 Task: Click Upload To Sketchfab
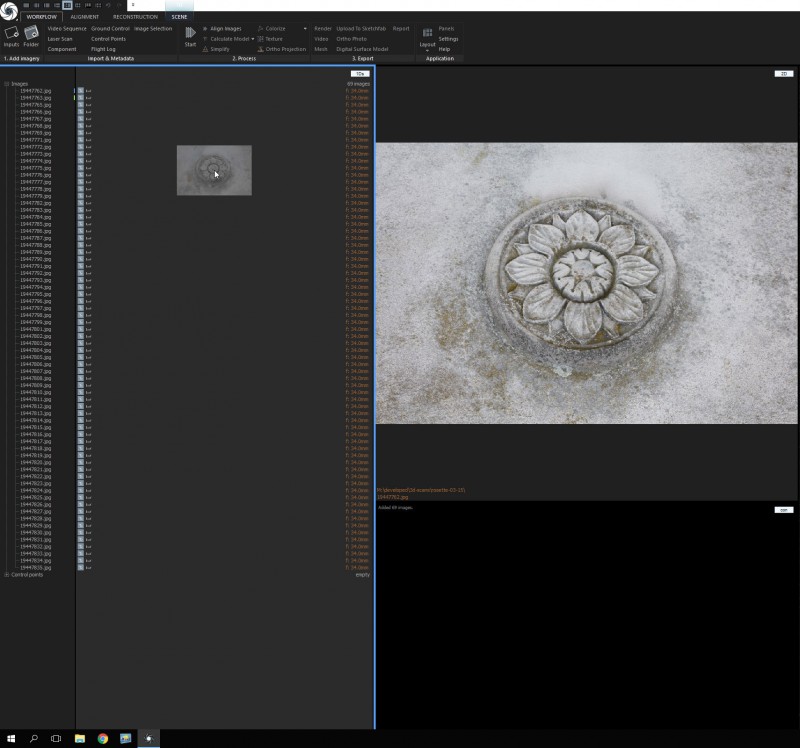(361, 29)
